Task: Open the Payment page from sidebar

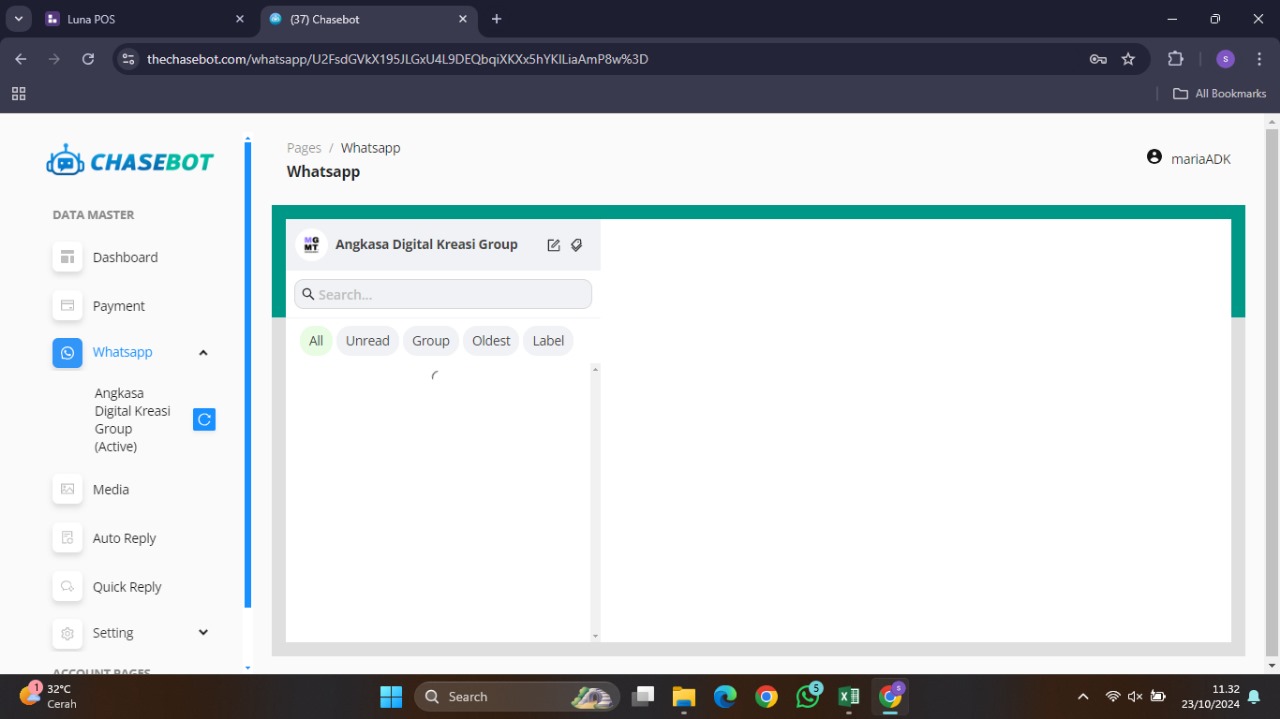Action: coord(118,306)
